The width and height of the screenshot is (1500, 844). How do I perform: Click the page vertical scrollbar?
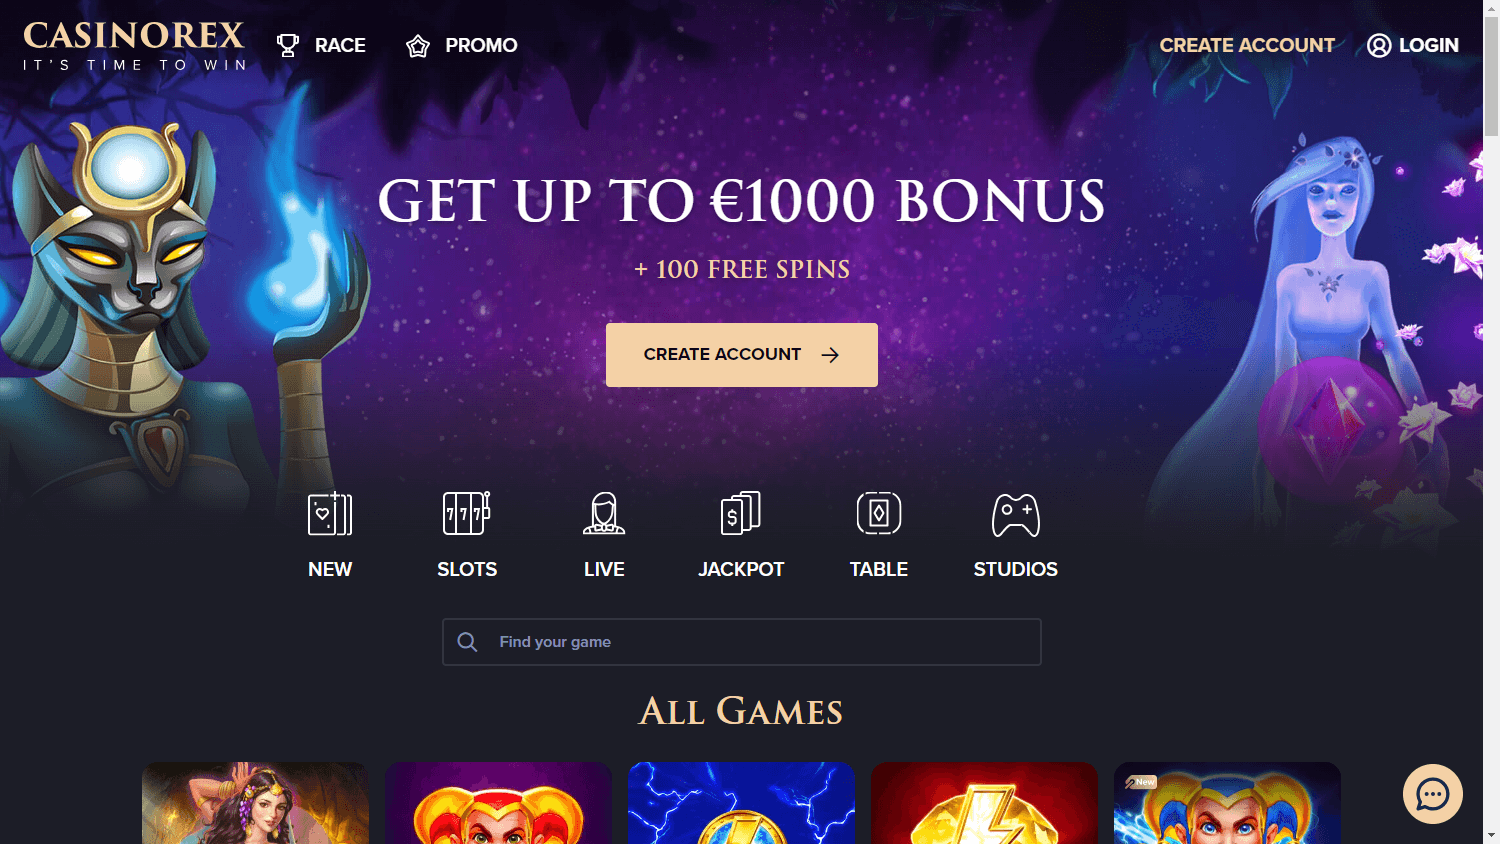click(1491, 422)
